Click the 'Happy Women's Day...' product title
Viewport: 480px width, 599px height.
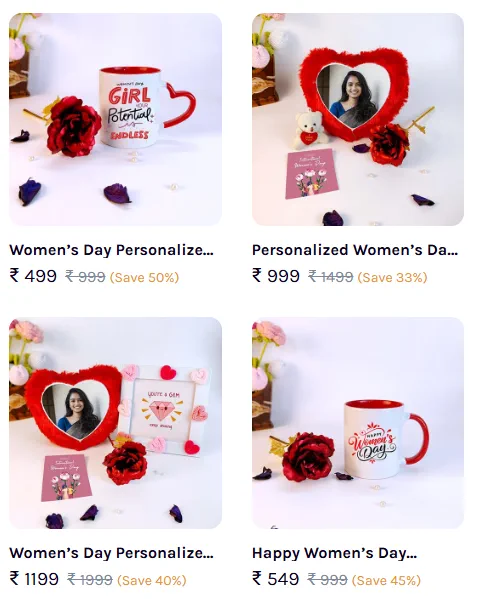[334, 553]
